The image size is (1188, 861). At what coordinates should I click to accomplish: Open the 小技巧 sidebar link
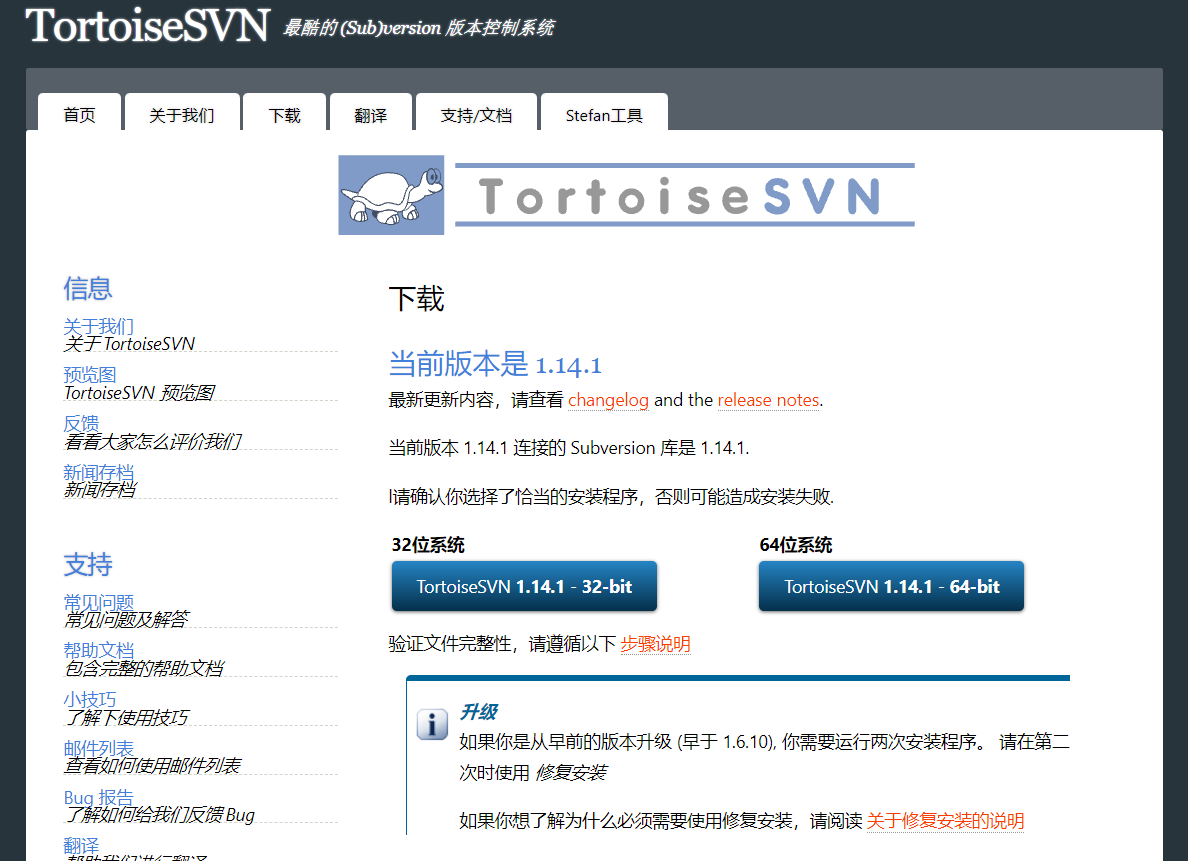click(89, 699)
